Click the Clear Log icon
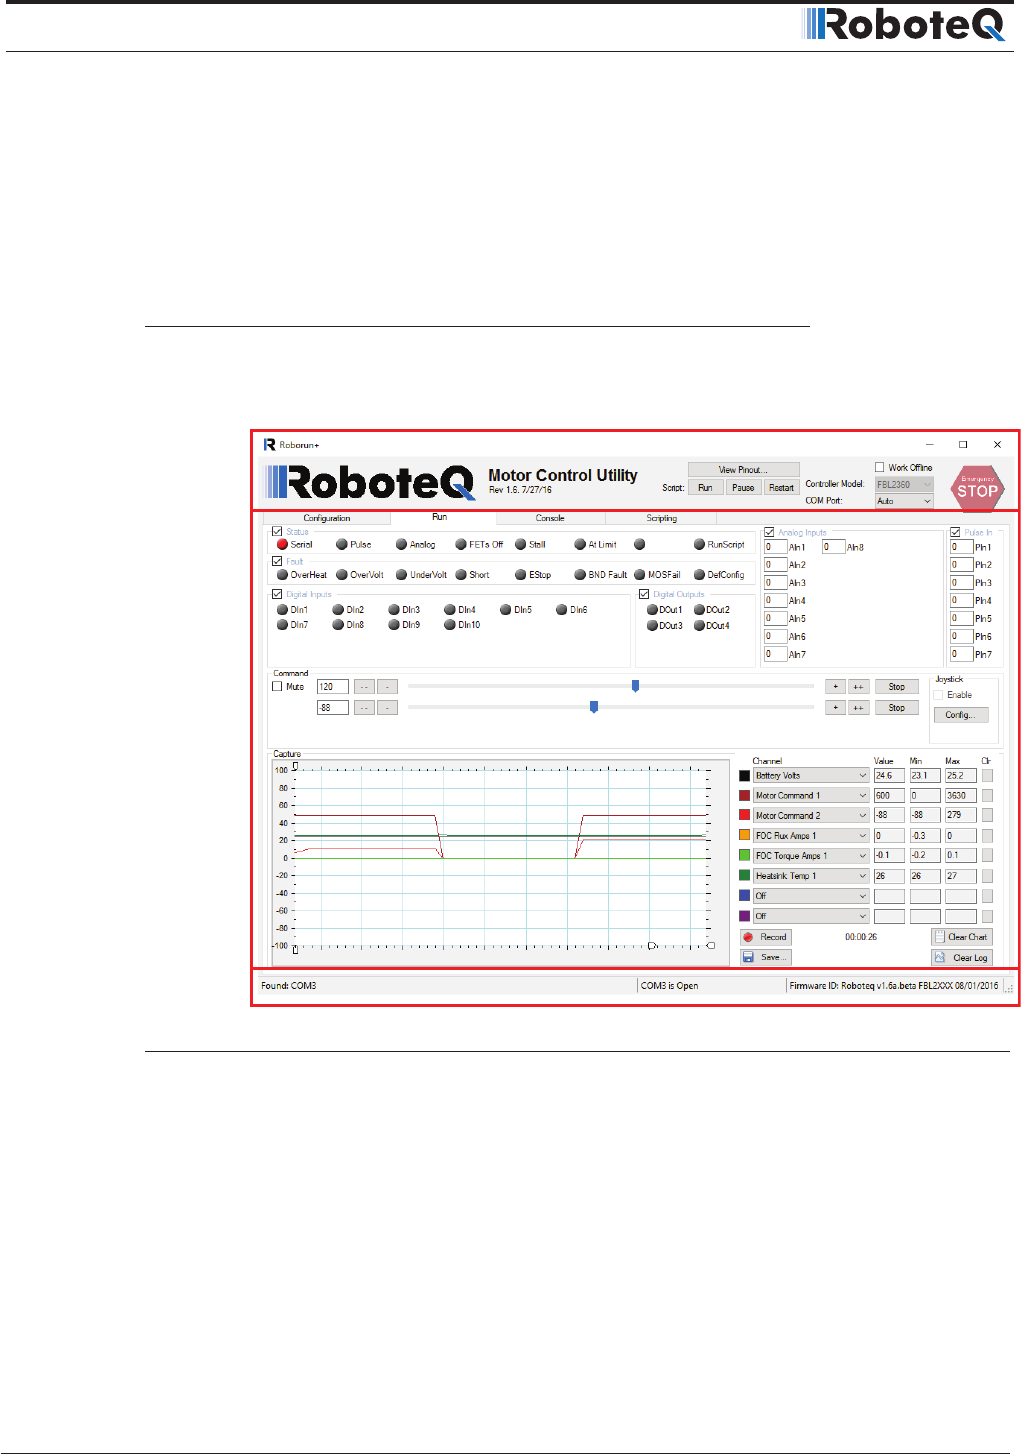 (x=939, y=957)
